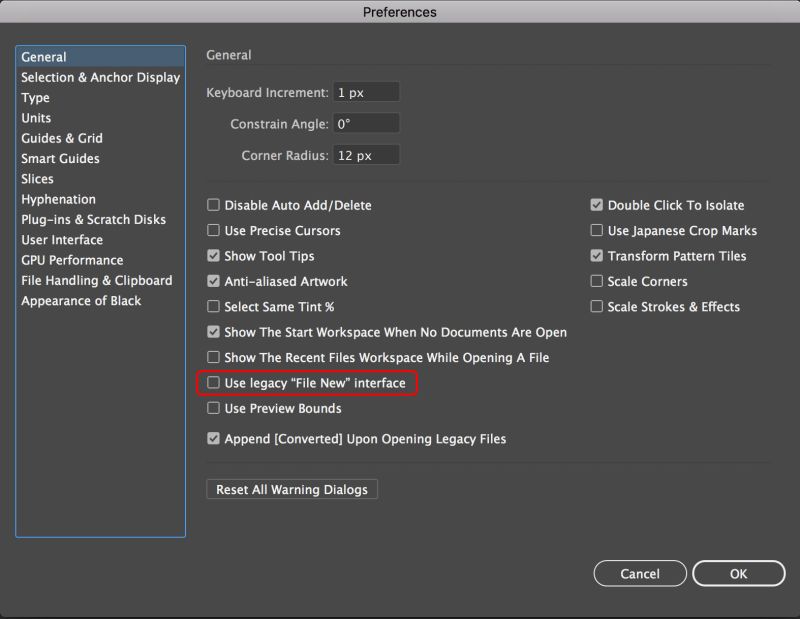Select the Hyphenation category

58,199
